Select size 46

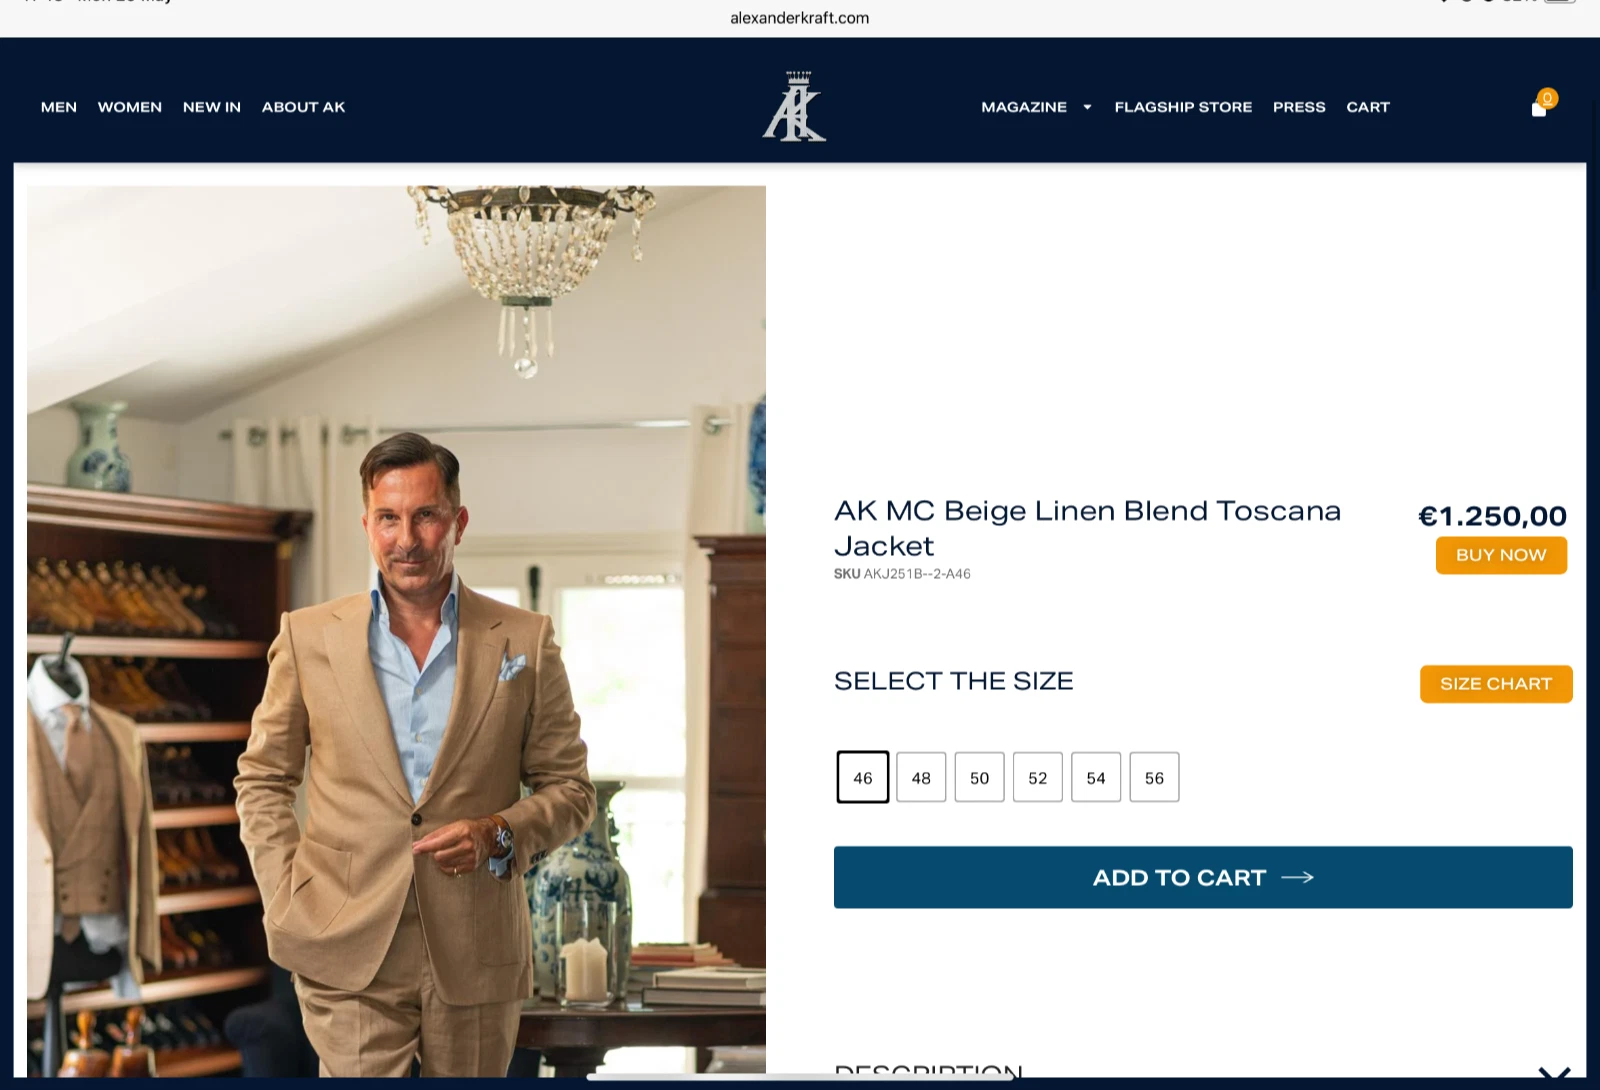pos(863,777)
